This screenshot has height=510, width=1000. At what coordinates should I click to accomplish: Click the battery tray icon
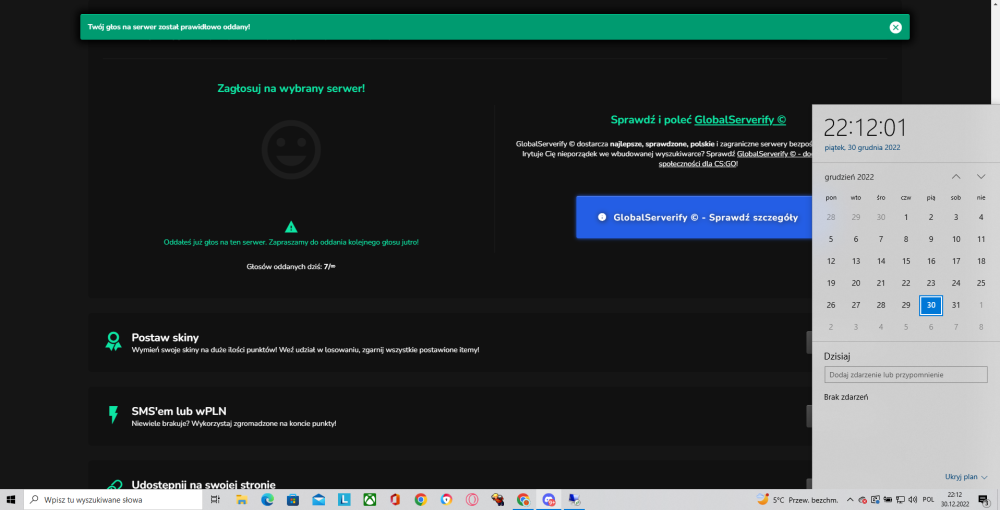pos(887,500)
